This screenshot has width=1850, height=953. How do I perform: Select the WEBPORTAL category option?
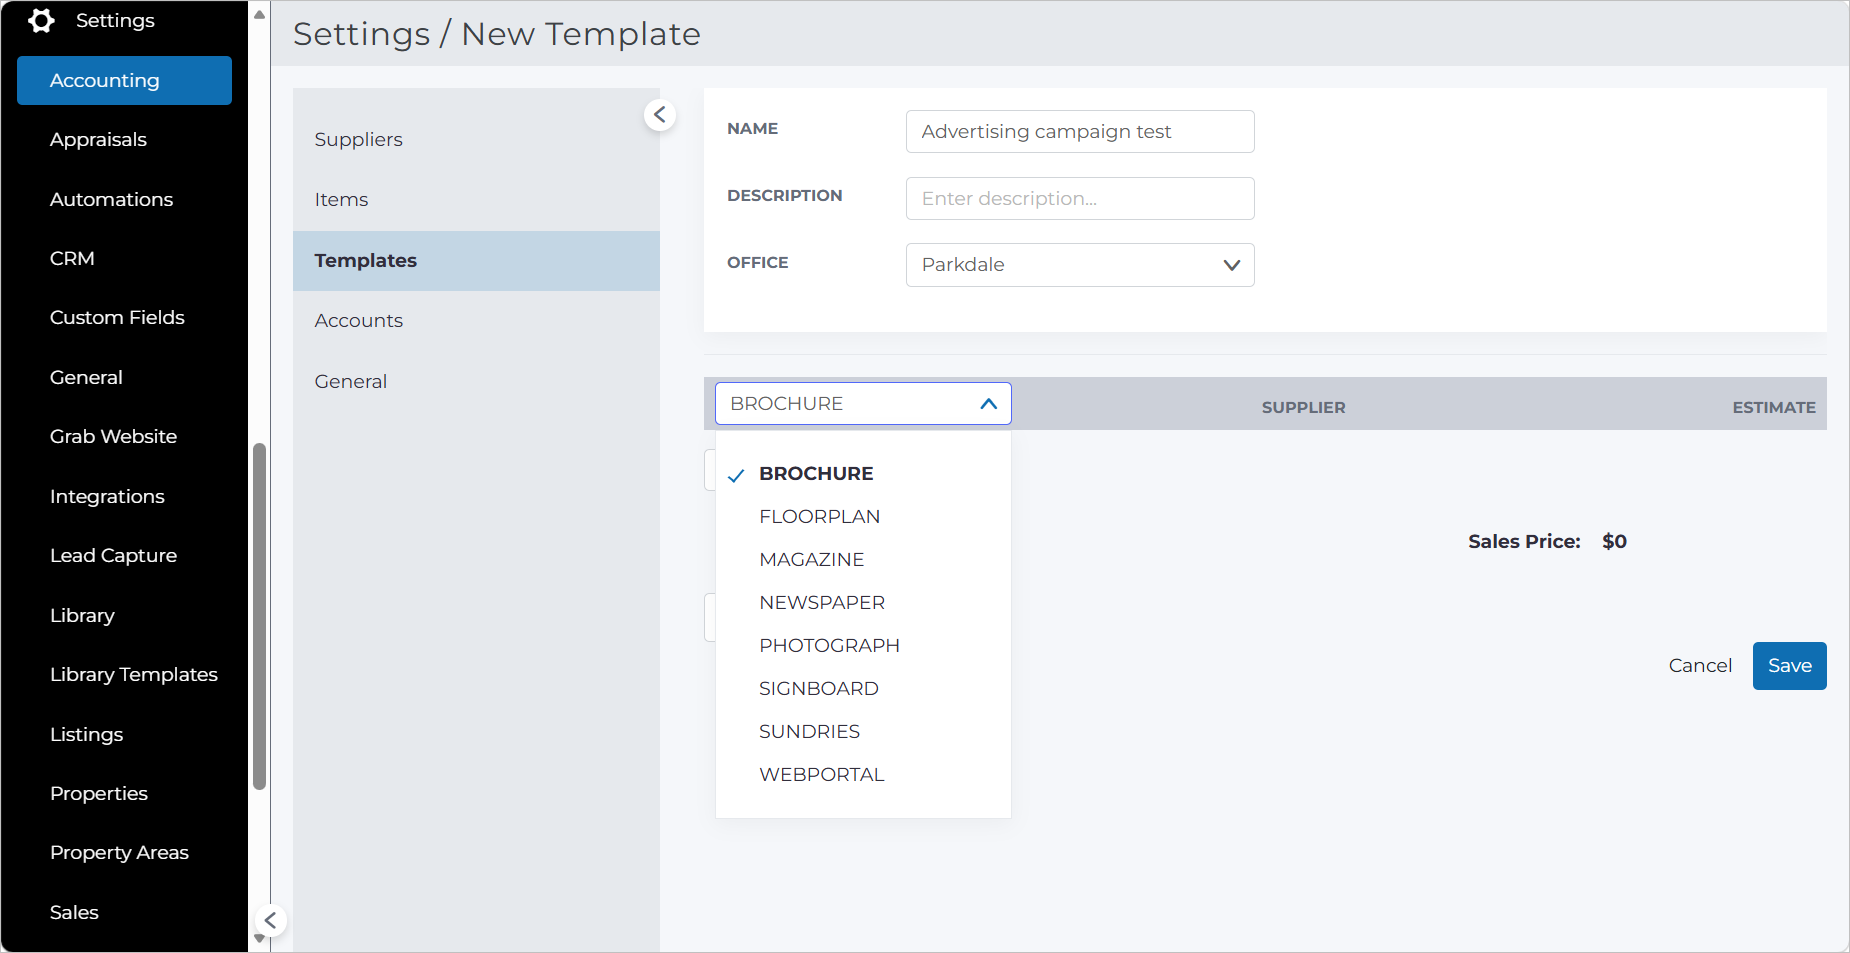822,775
